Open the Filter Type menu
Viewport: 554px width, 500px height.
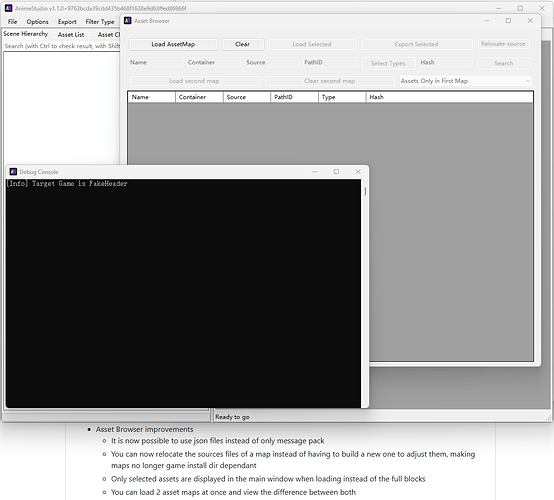100,22
